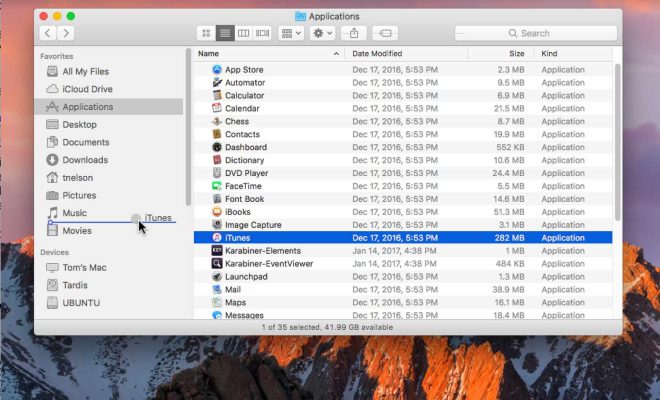Click the file list vertical scrollbar
The height and width of the screenshot is (400, 660).
click(x=617, y=142)
